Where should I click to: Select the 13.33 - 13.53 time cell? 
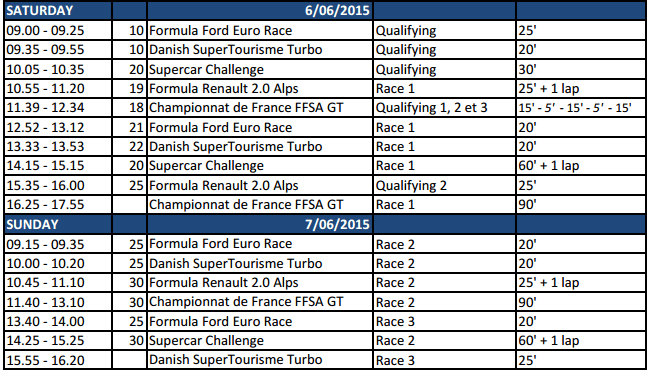(58, 147)
